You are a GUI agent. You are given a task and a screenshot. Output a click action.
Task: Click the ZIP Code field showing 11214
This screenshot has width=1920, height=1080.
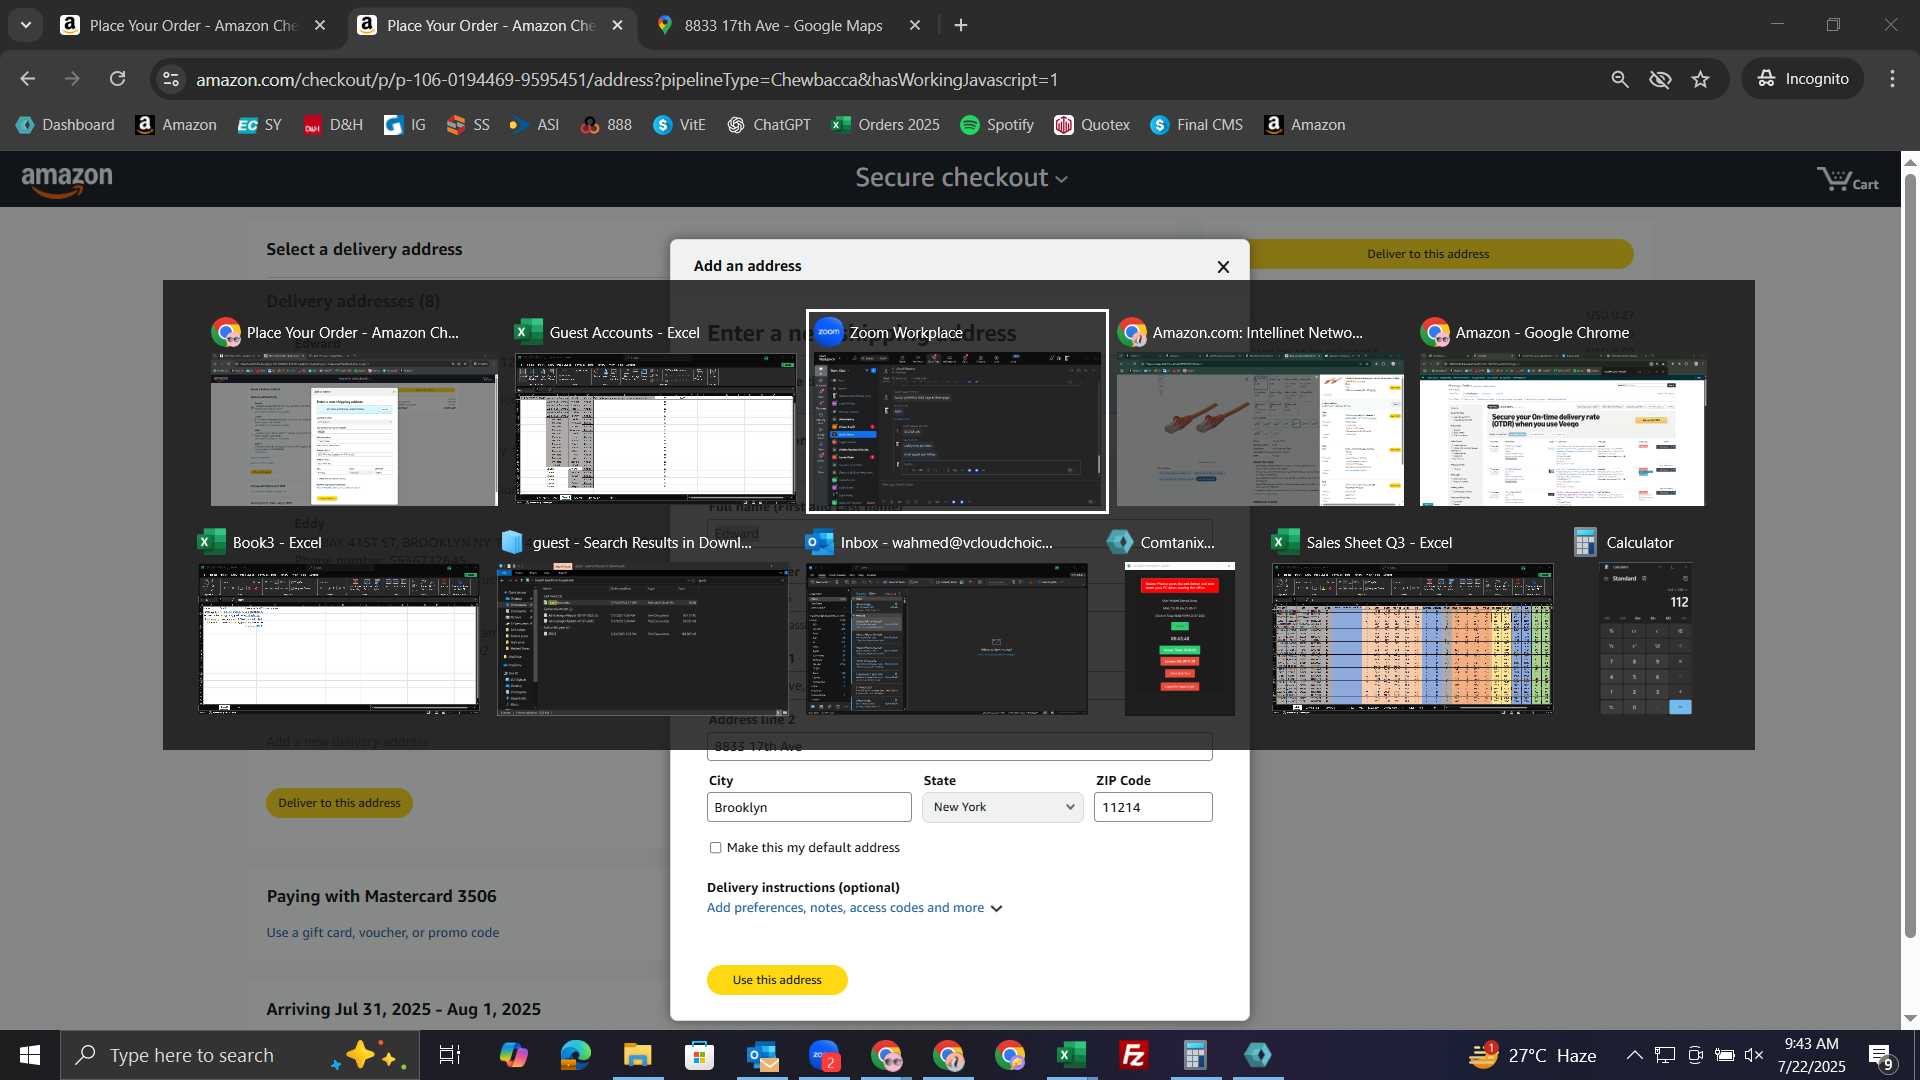point(1153,807)
